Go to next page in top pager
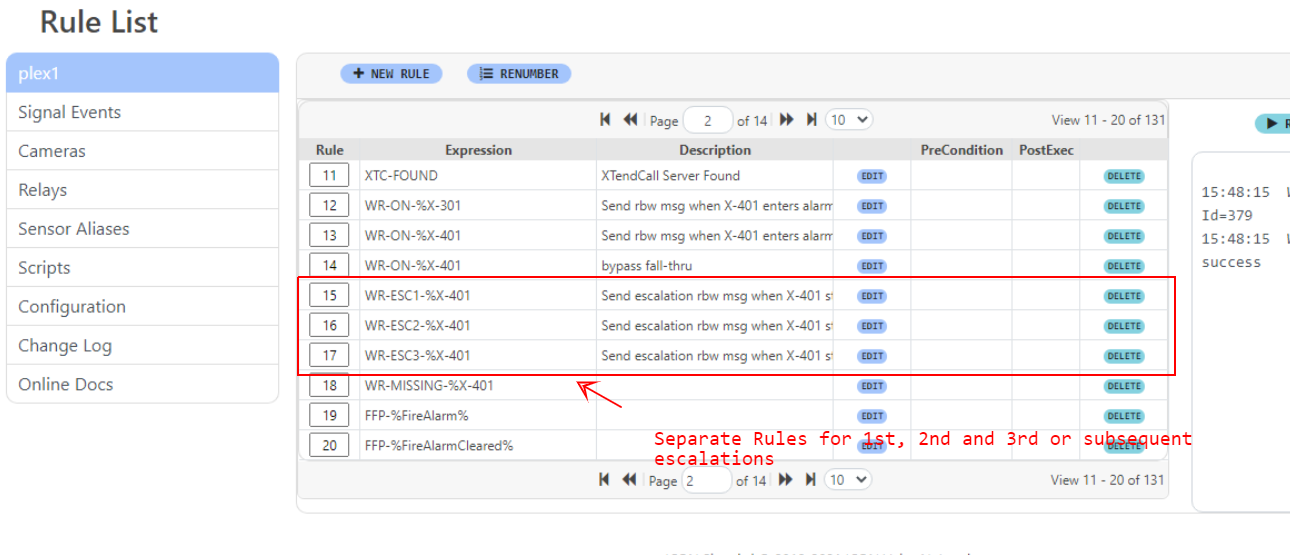Screen dimensions: 1290x555 click(787, 120)
